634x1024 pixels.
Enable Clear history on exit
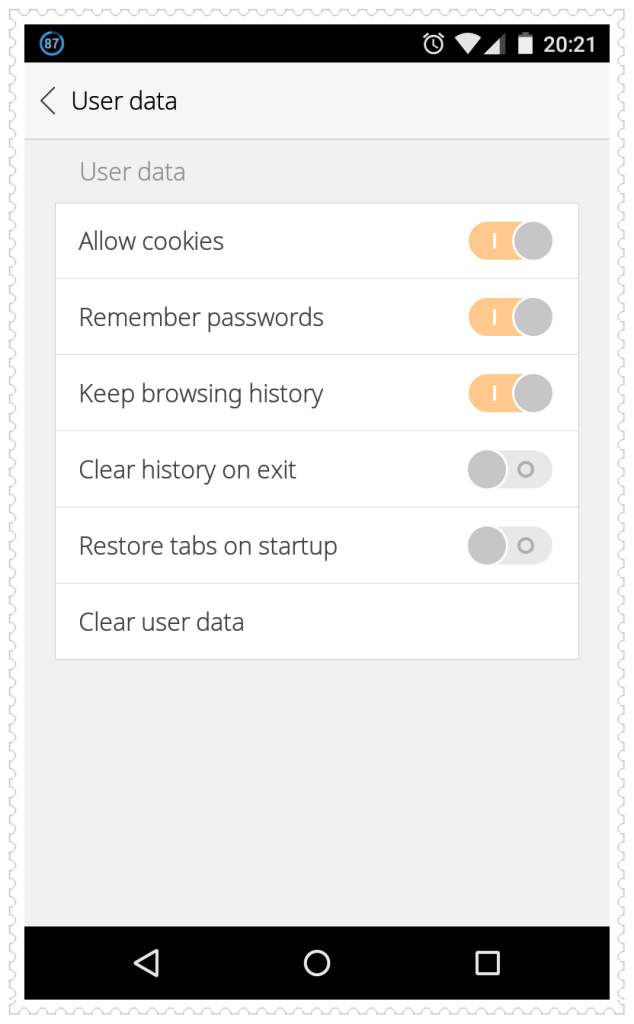coord(510,469)
